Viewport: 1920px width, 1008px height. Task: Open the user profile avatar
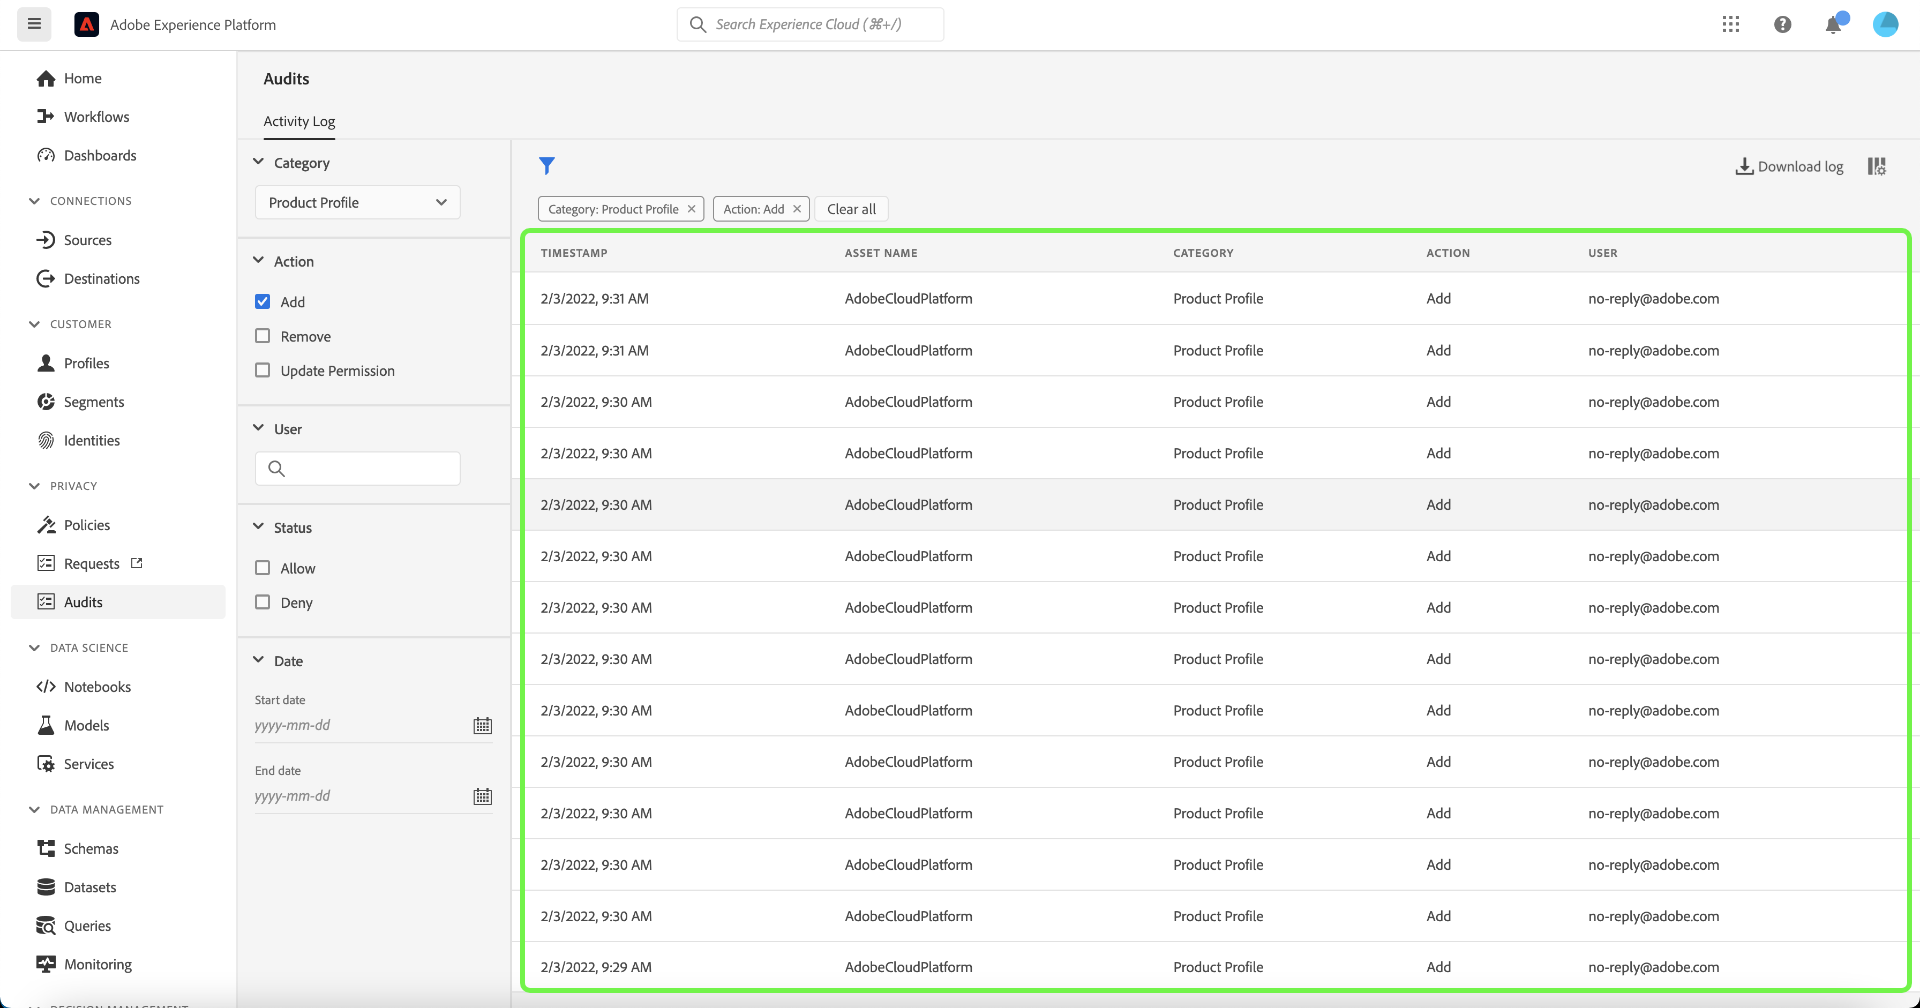point(1886,24)
